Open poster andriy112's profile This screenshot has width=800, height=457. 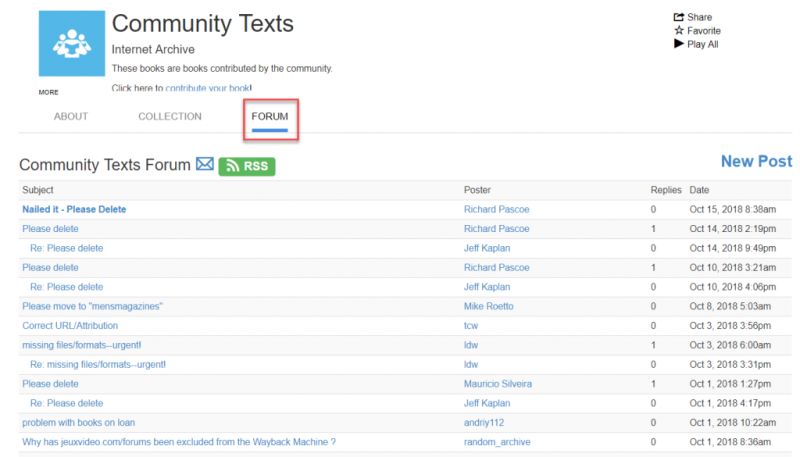(484, 422)
